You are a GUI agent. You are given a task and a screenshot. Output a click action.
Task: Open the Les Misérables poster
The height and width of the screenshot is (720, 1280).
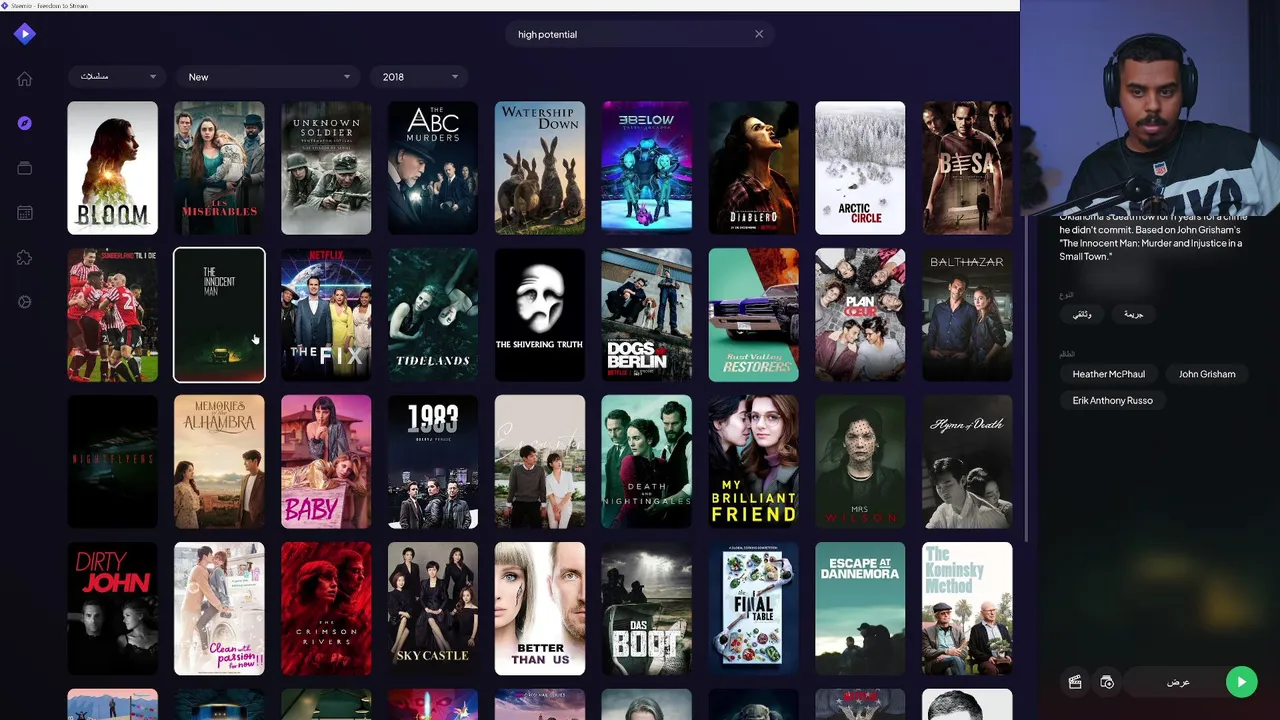219,168
